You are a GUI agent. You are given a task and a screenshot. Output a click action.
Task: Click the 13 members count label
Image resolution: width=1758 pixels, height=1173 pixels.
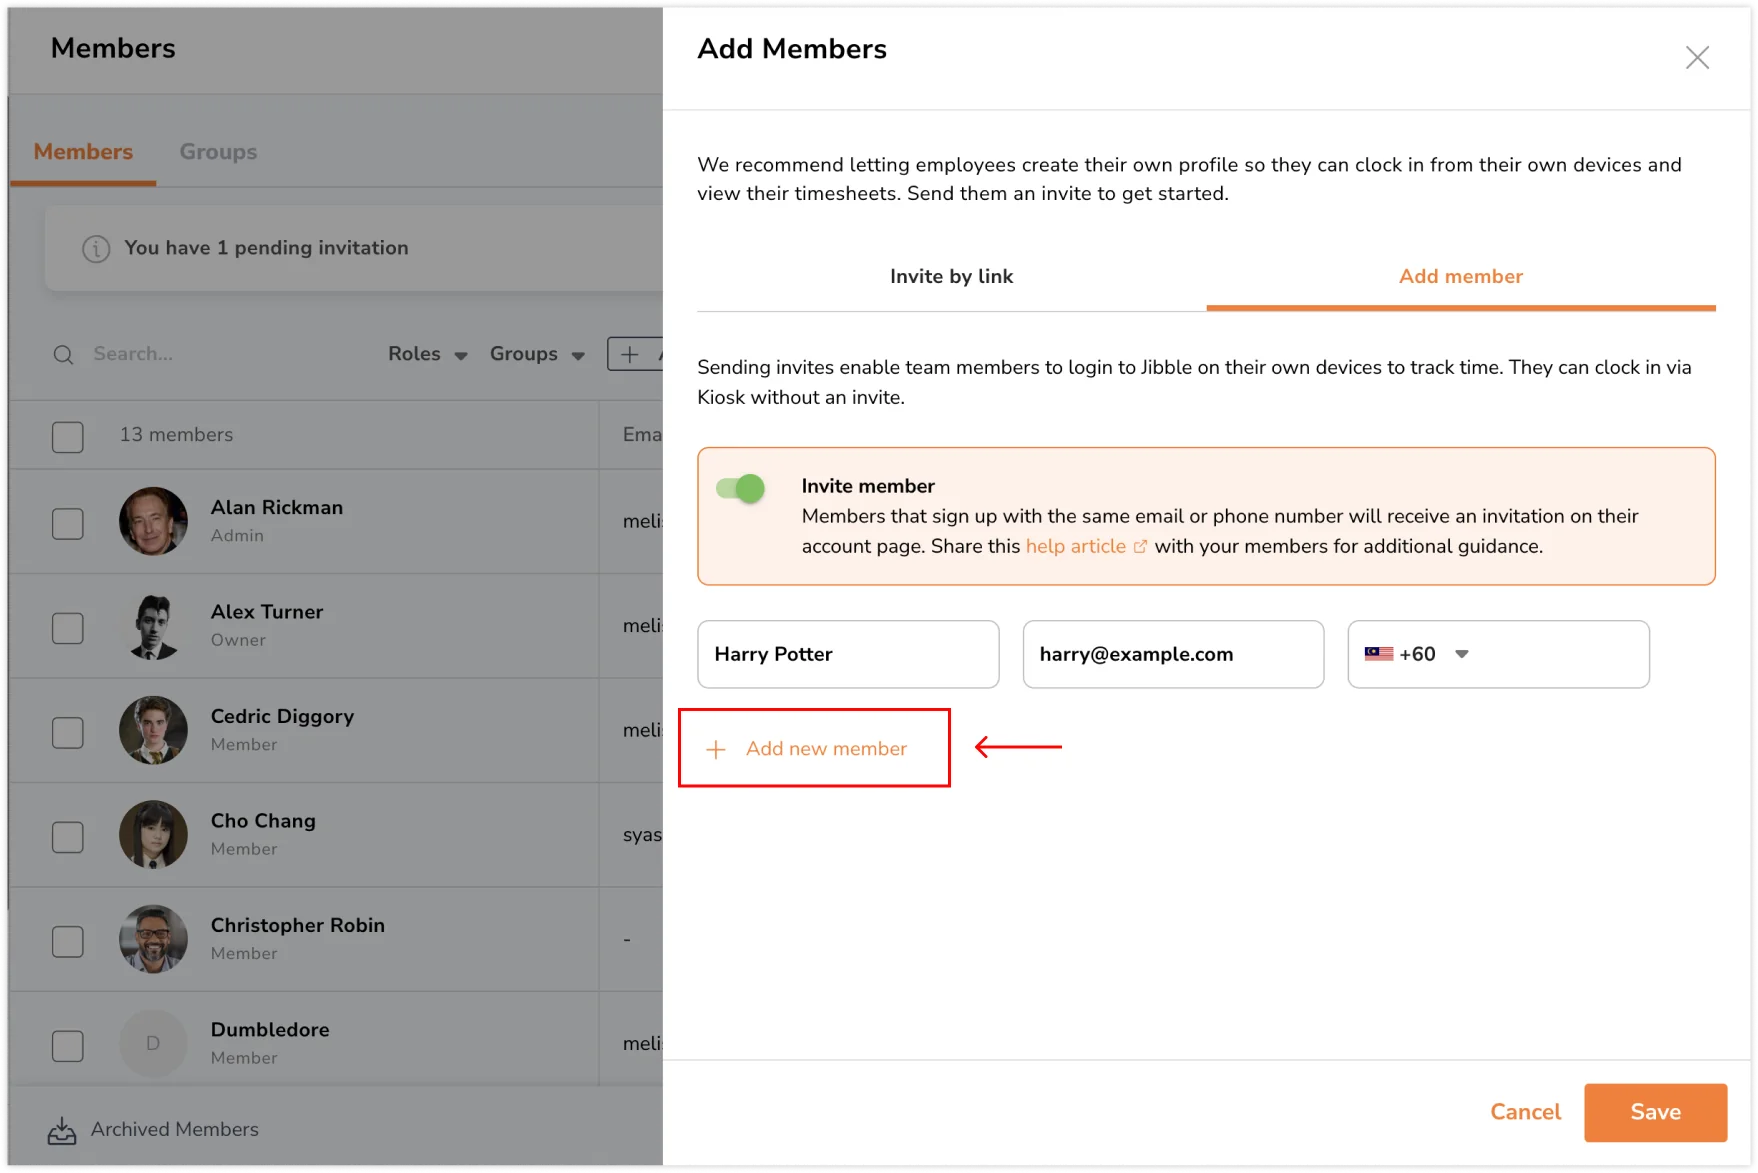(x=176, y=435)
